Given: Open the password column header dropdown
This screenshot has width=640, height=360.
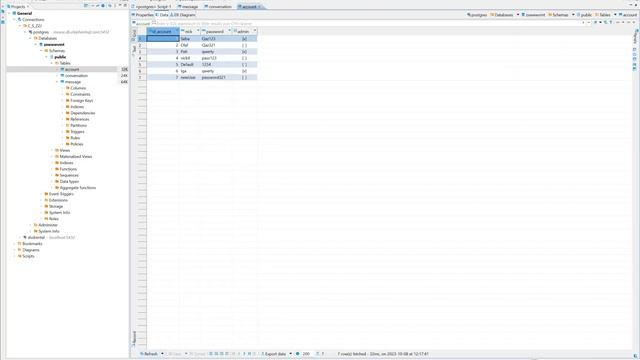Looking at the screenshot, I should pos(229,31).
